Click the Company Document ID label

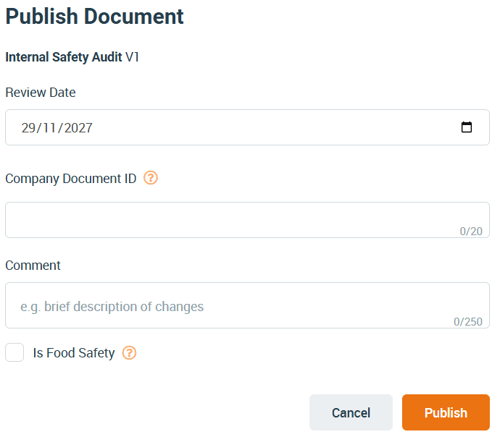pos(71,178)
